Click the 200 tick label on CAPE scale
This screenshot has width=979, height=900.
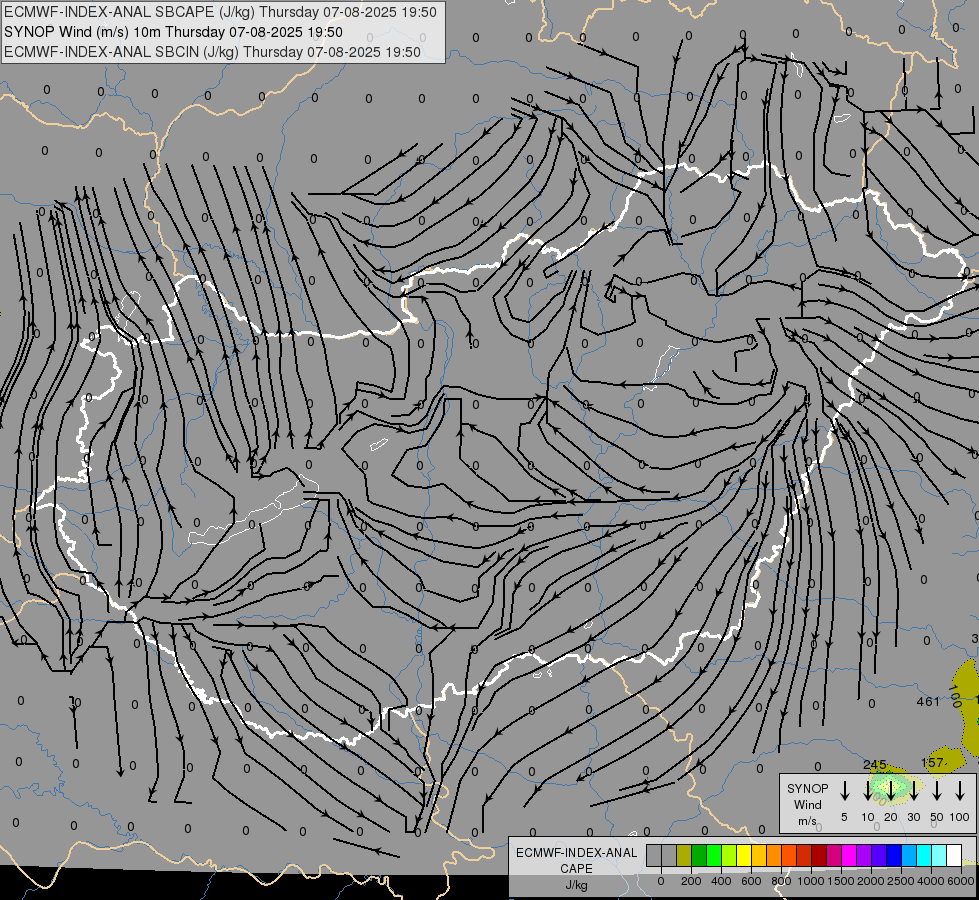[x=691, y=881]
